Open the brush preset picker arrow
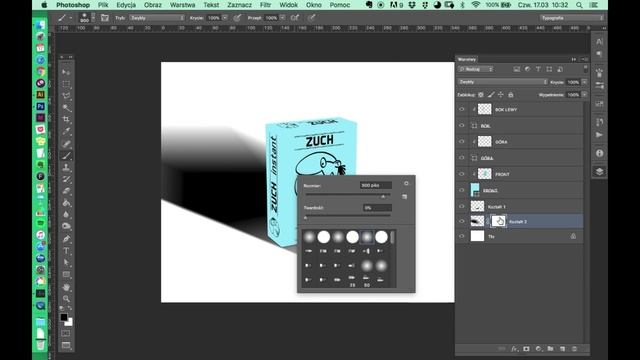The width and height of the screenshot is (640, 360). (x=93, y=18)
